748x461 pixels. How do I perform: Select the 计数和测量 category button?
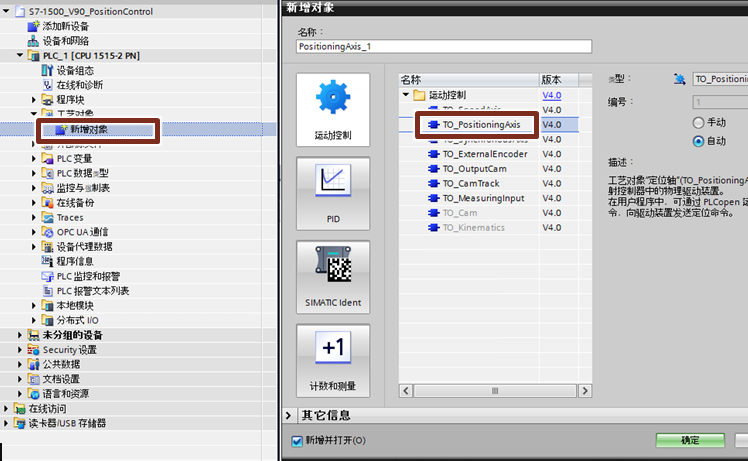[x=333, y=360]
